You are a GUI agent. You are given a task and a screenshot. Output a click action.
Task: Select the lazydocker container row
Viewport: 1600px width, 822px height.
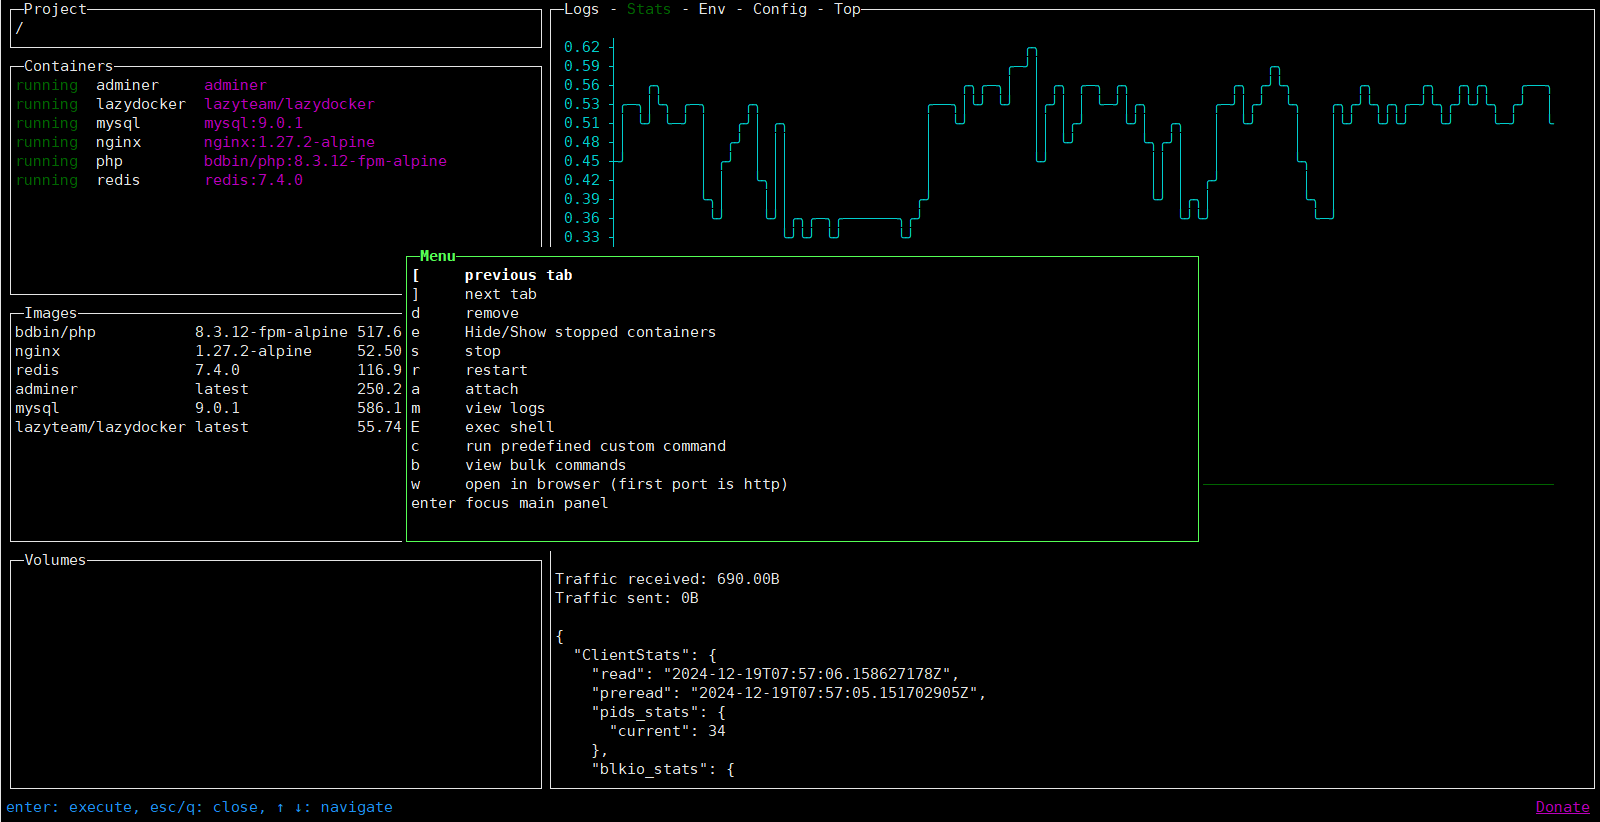coord(276,104)
